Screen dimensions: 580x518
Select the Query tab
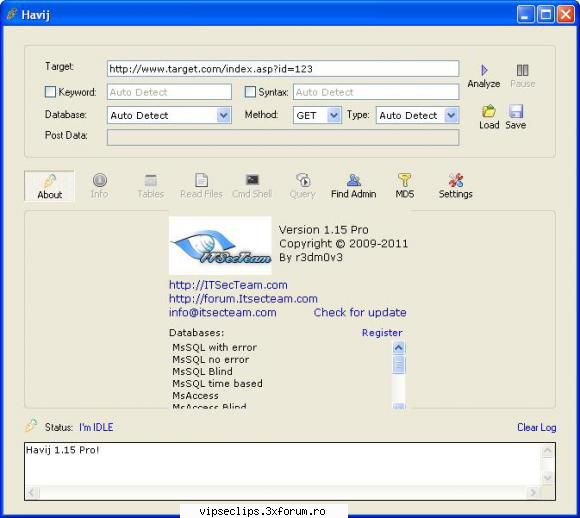click(303, 186)
